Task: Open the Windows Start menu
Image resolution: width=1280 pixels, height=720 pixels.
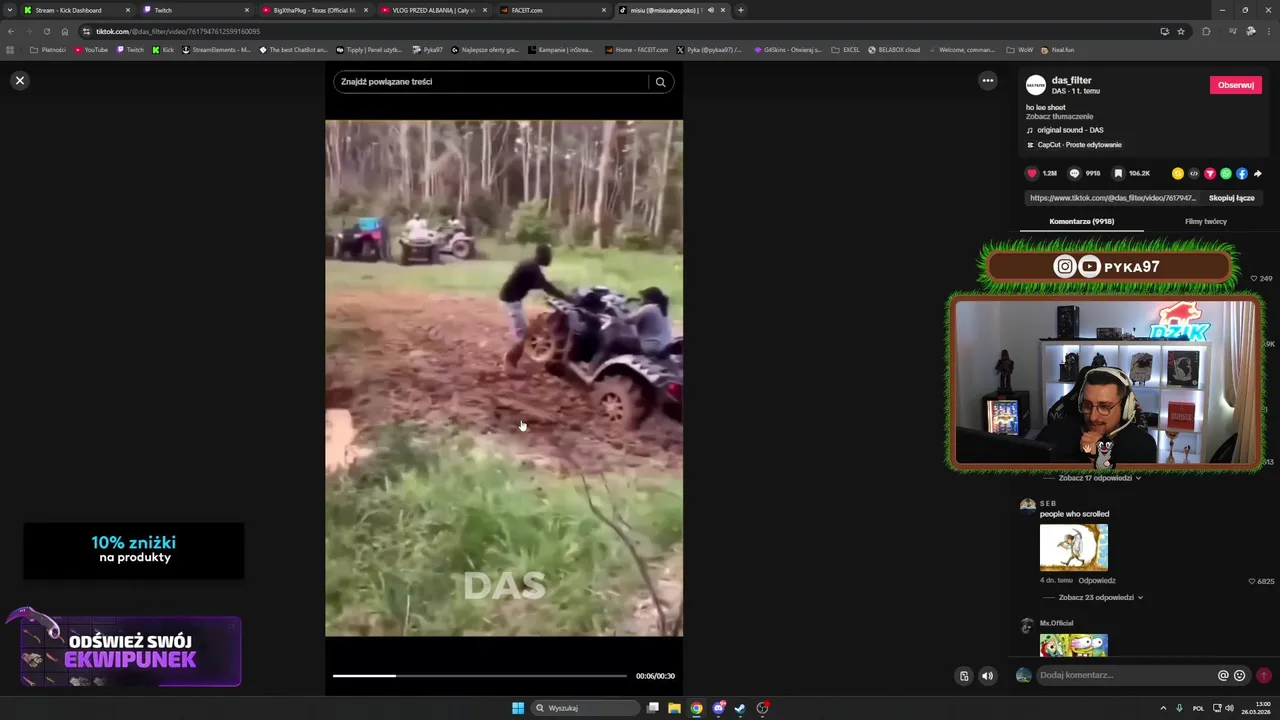Action: 518,708
